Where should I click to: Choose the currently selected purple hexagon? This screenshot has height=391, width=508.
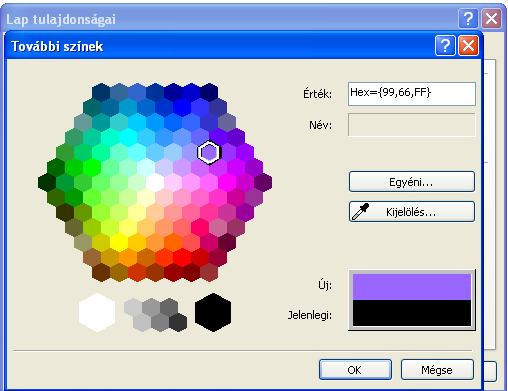pyautogui.click(x=209, y=152)
